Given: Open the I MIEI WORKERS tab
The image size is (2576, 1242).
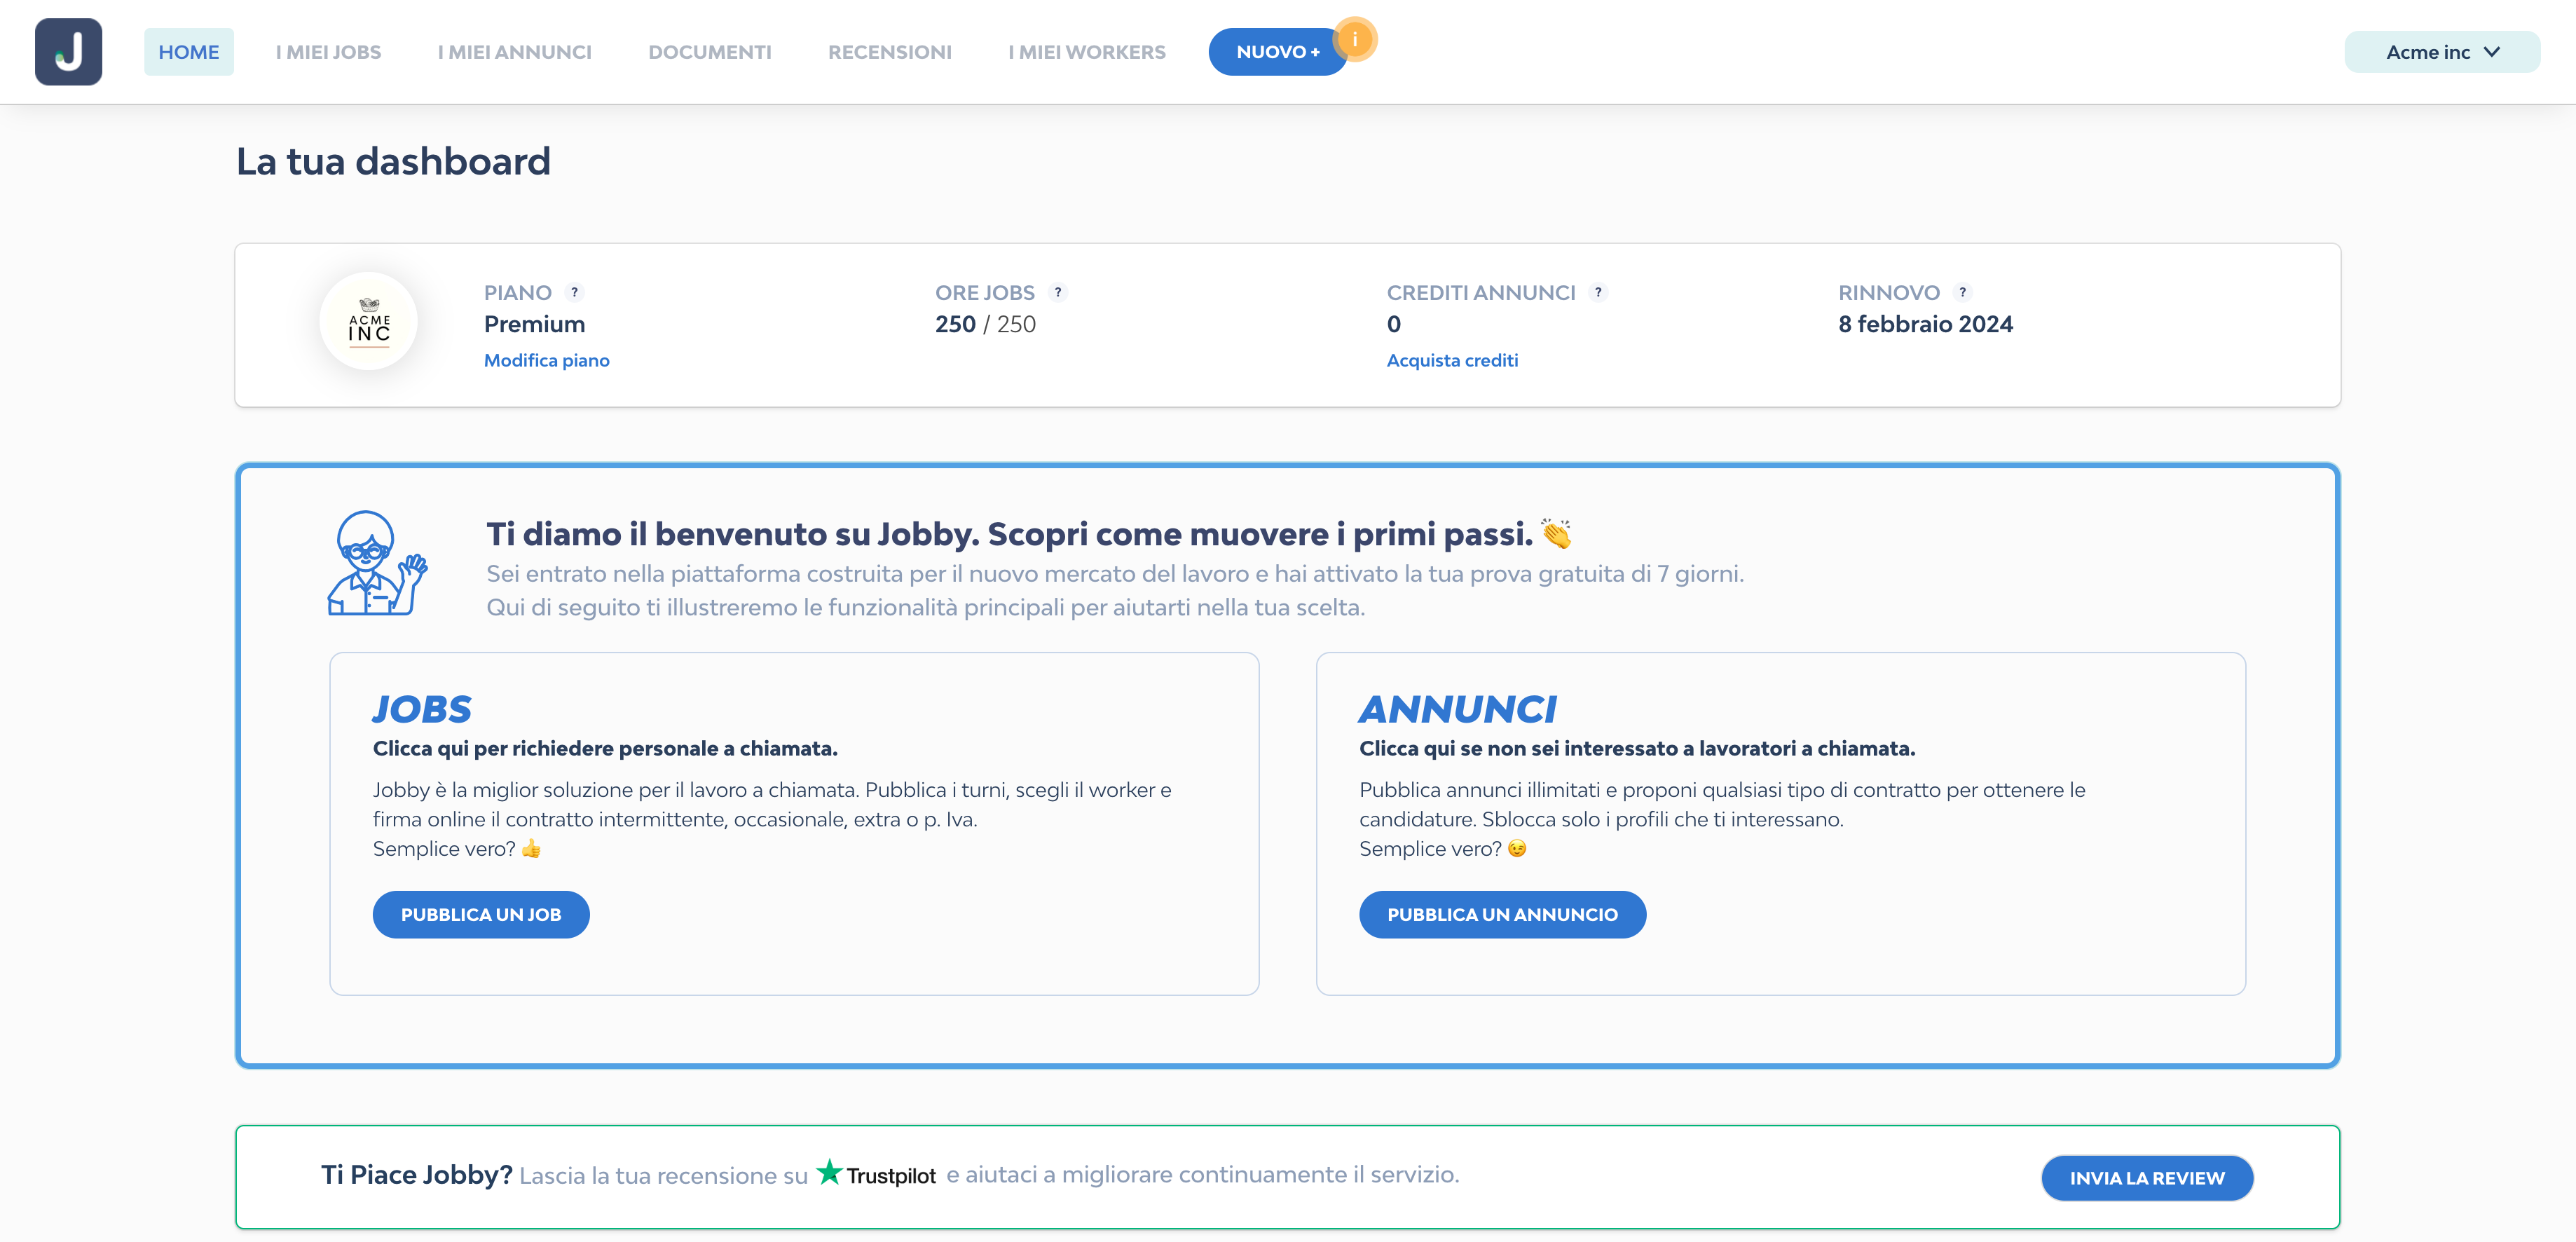Looking at the screenshot, I should (1086, 52).
